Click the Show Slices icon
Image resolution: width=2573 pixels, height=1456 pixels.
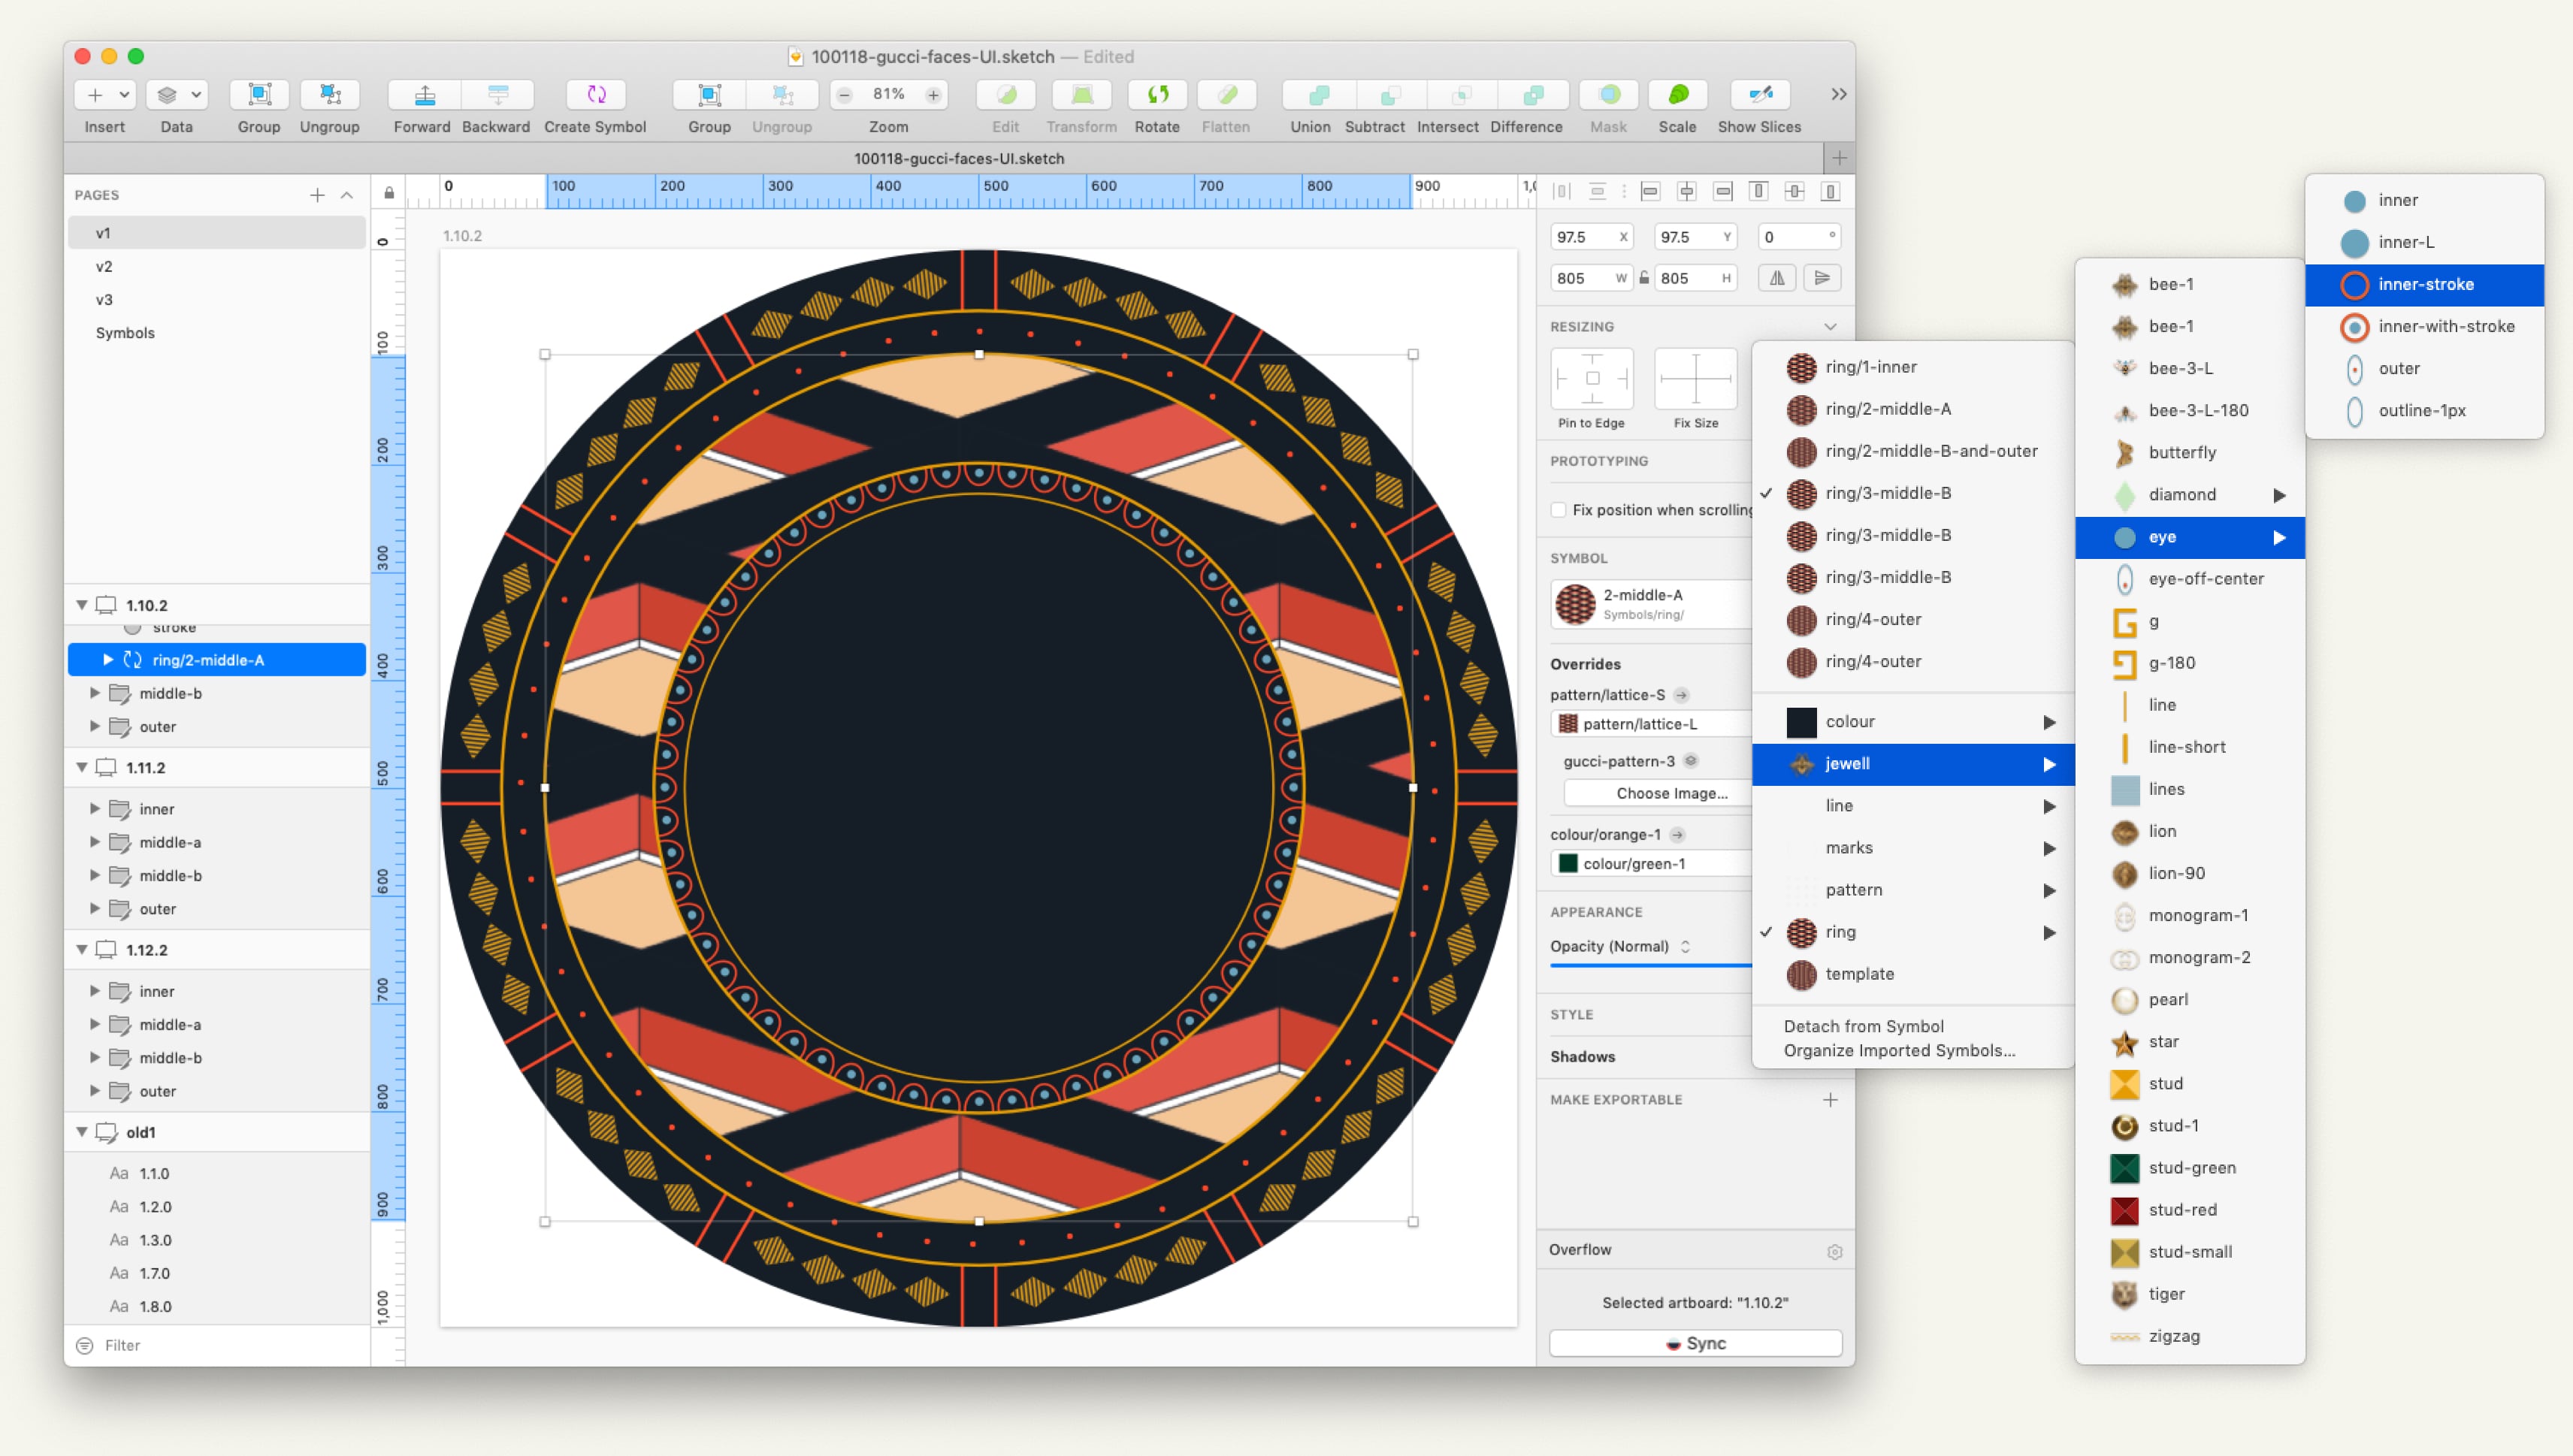click(x=1760, y=94)
